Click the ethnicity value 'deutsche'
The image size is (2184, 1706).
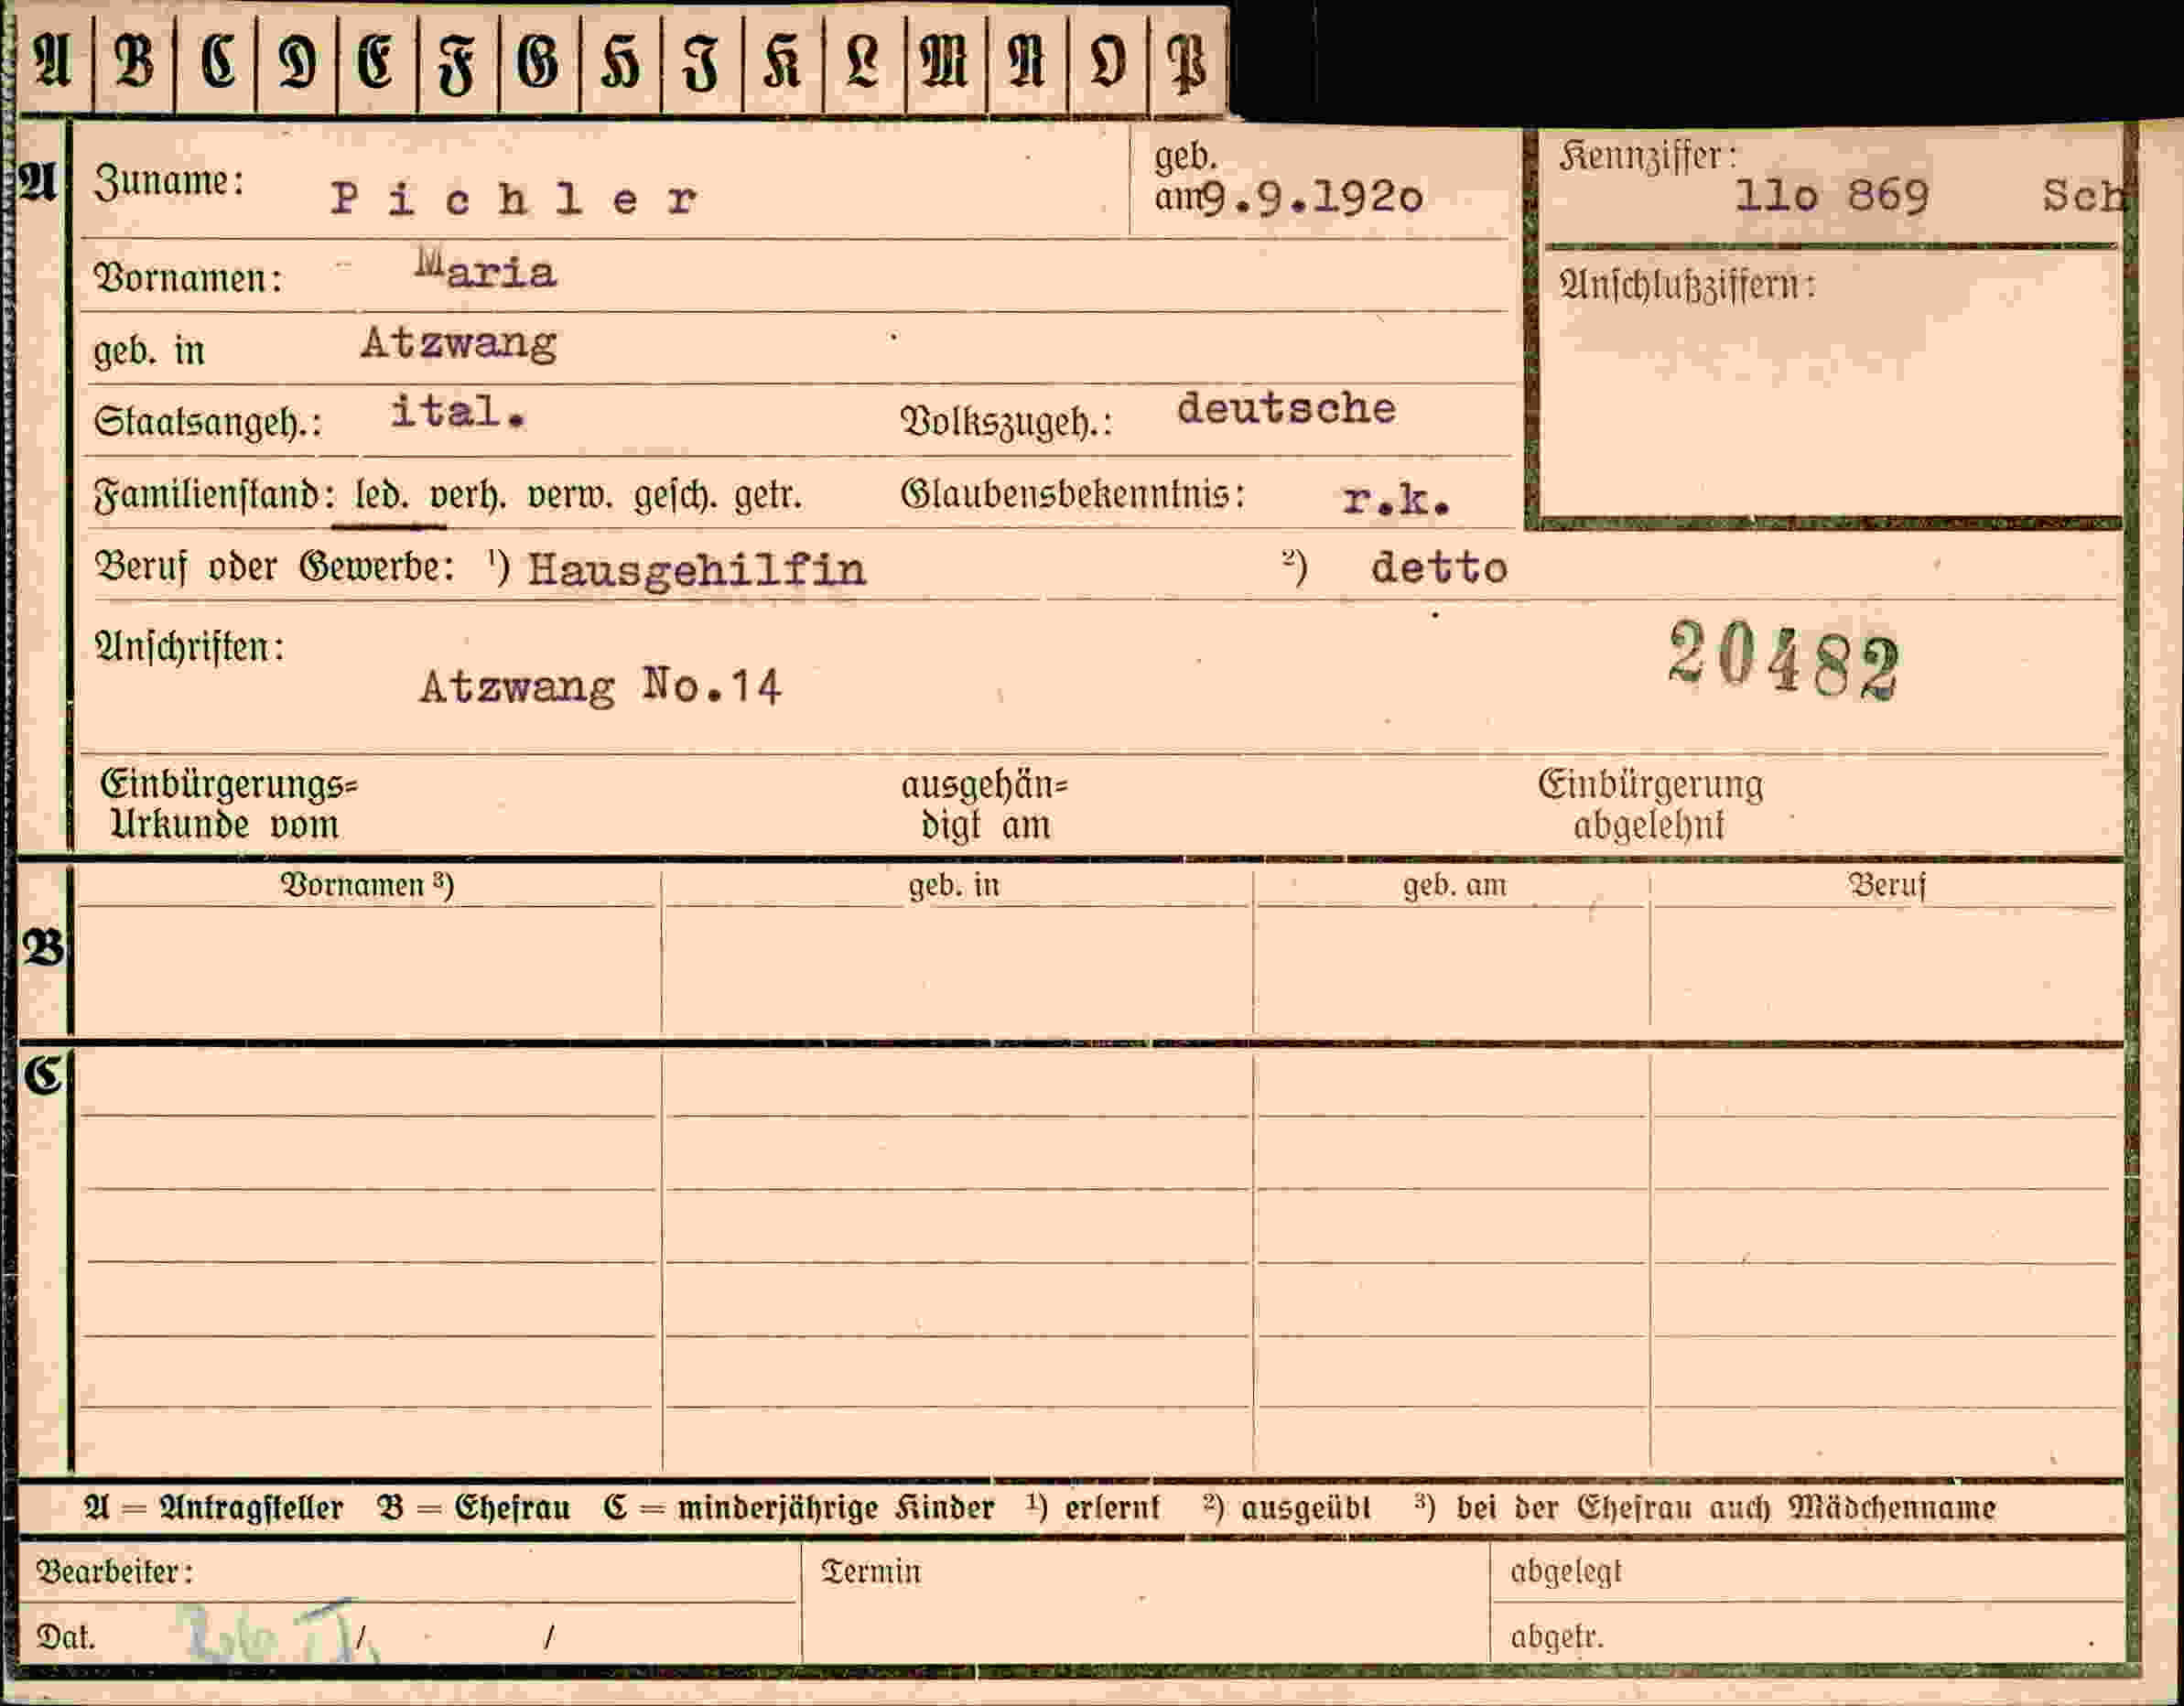coord(1286,408)
